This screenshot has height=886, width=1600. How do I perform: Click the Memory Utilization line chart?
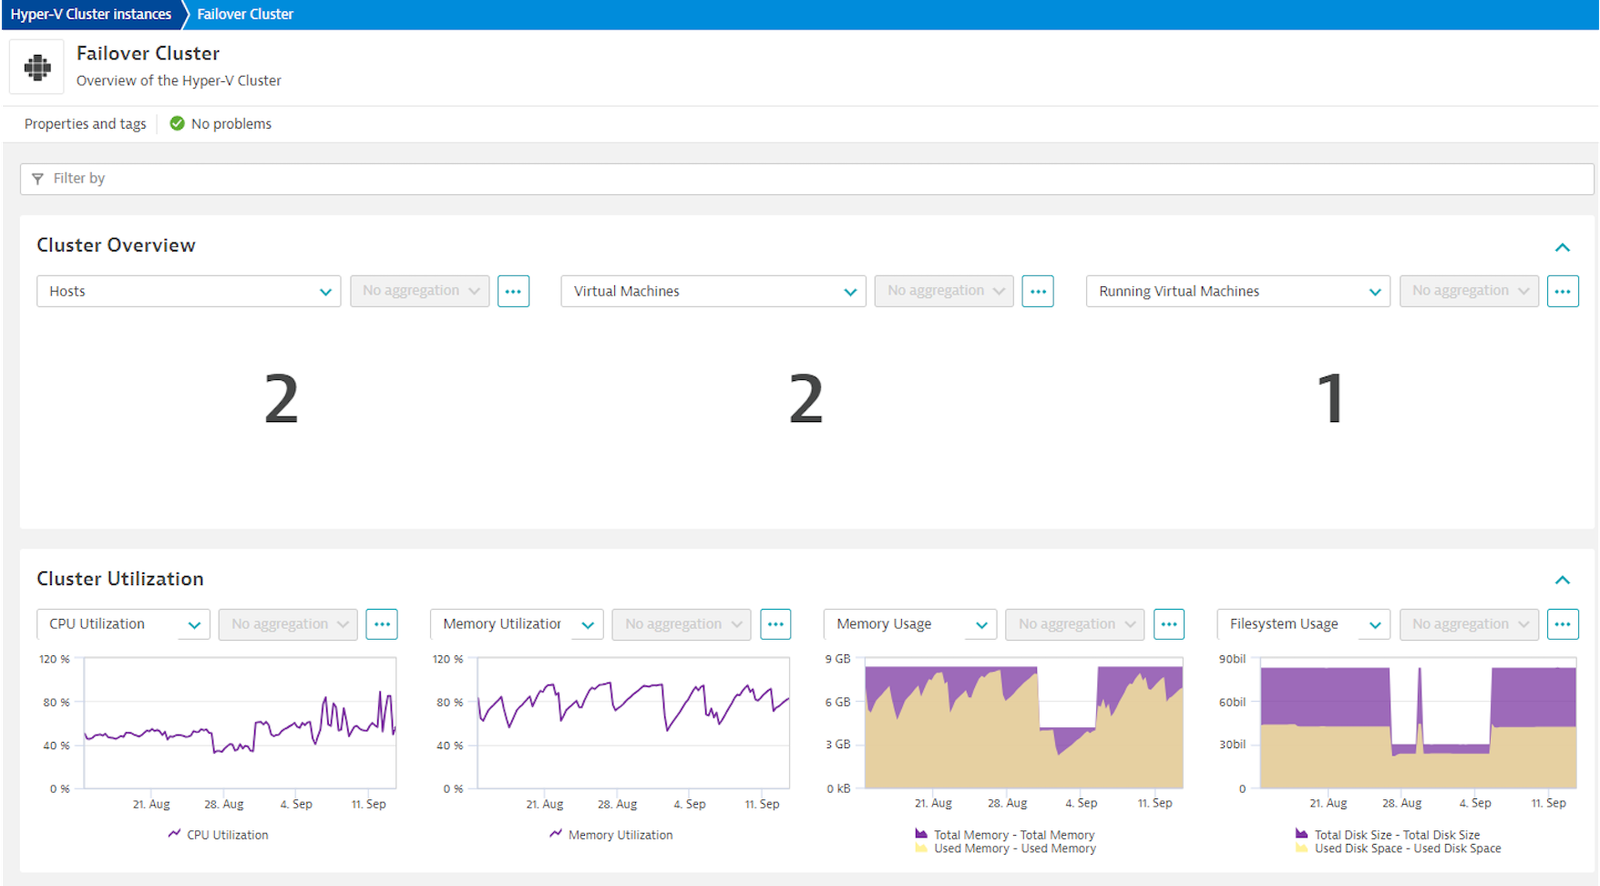click(x=633, y=723)
